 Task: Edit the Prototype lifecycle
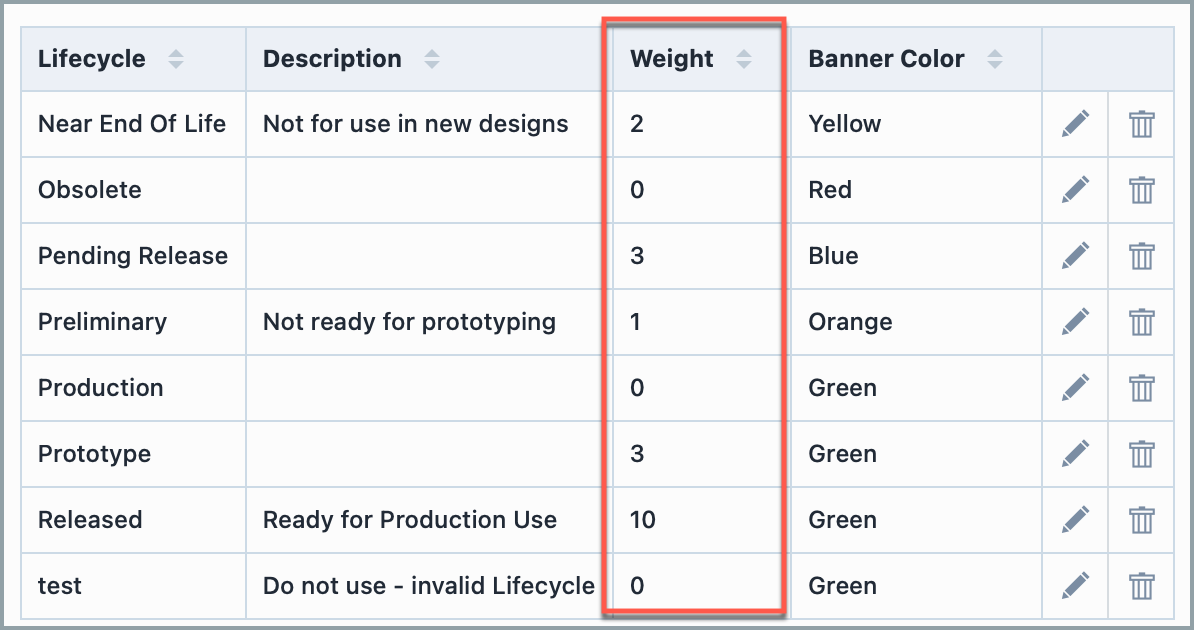click(1074, 454)
